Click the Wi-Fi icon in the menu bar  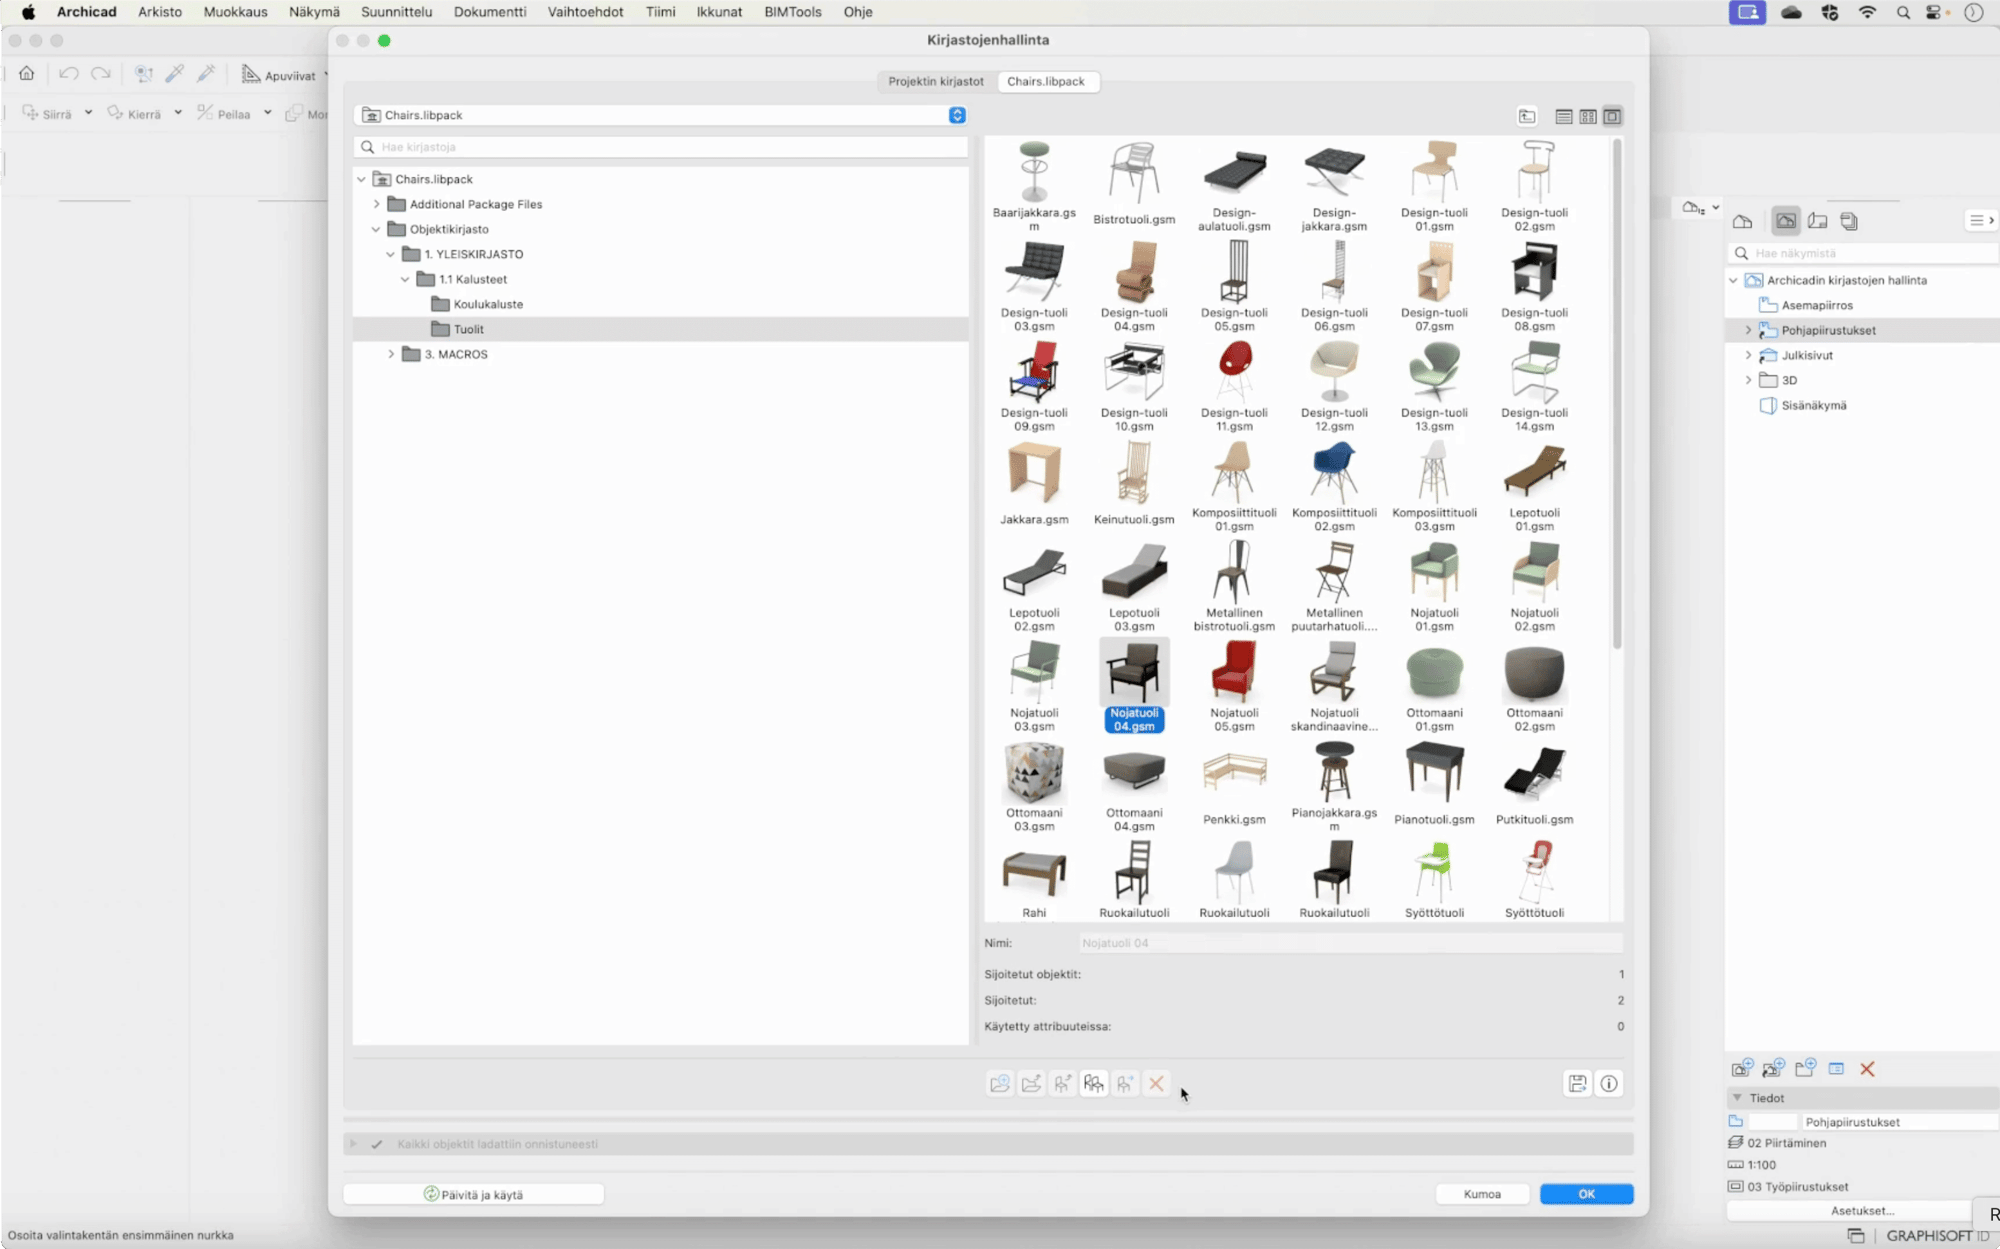click(1868, 12)
